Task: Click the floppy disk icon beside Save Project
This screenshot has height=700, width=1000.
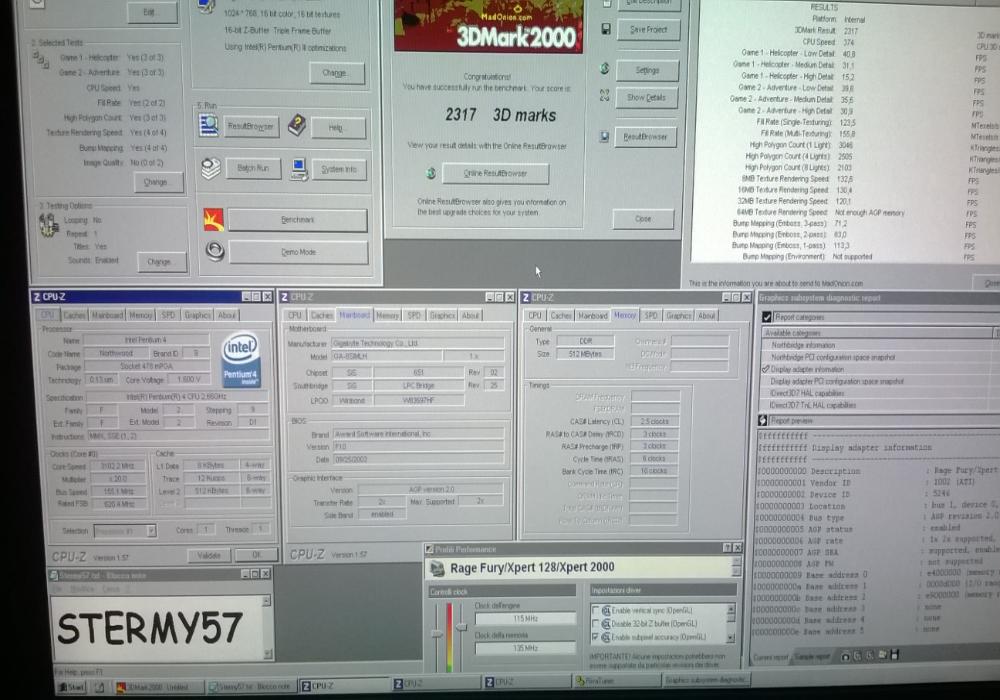Action: pyautogui.click(x=605, y=29)
